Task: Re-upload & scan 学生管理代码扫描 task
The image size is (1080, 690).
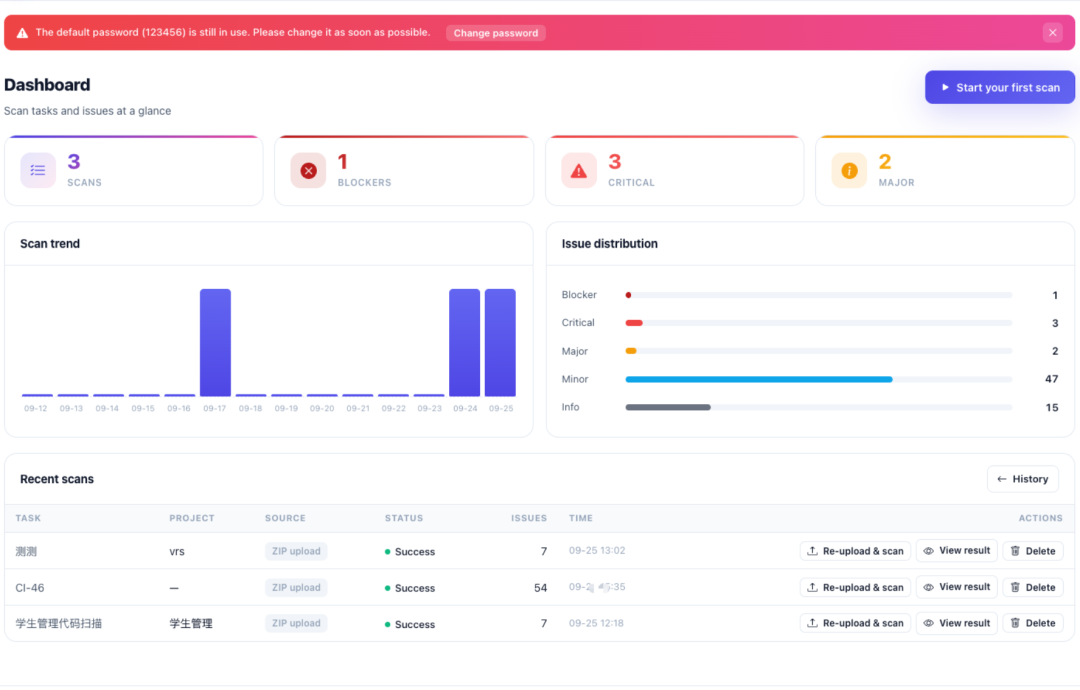Action: [855, 623]
